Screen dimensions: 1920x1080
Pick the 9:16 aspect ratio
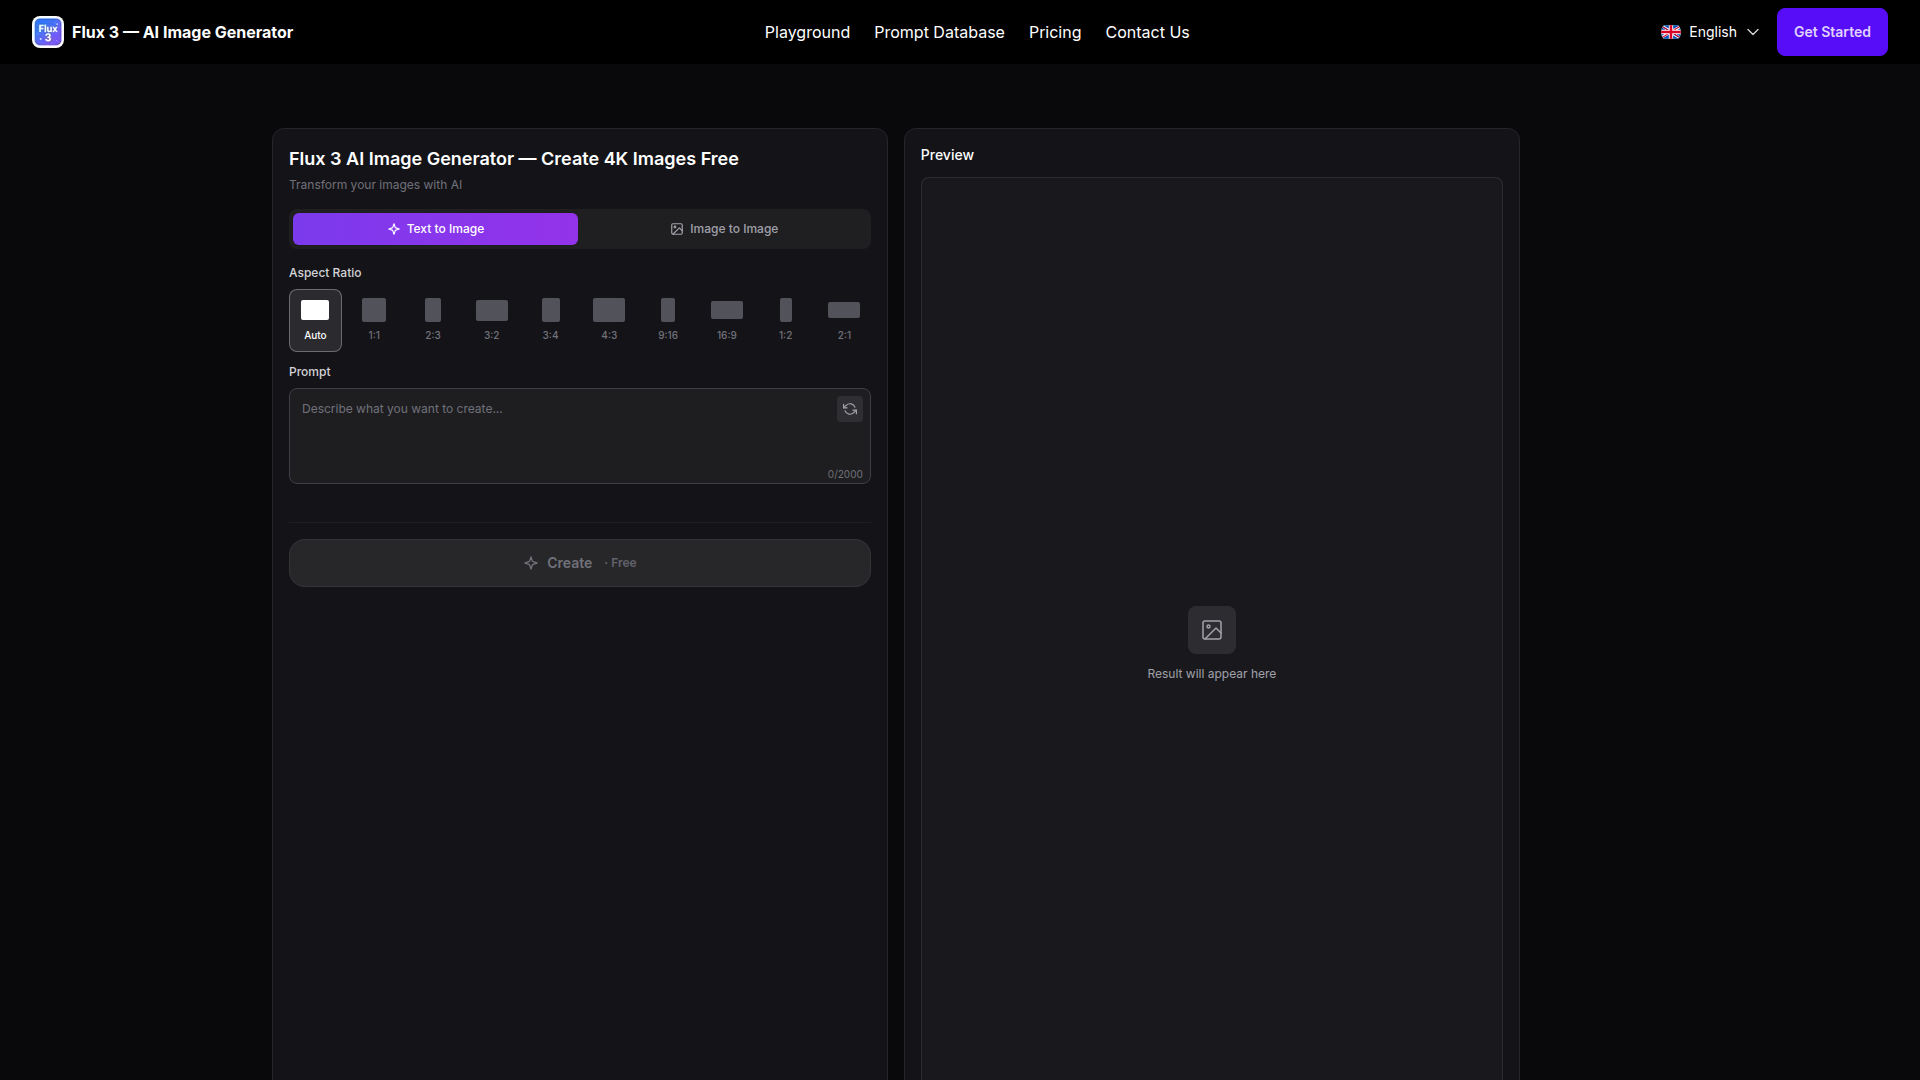[668, 320]
